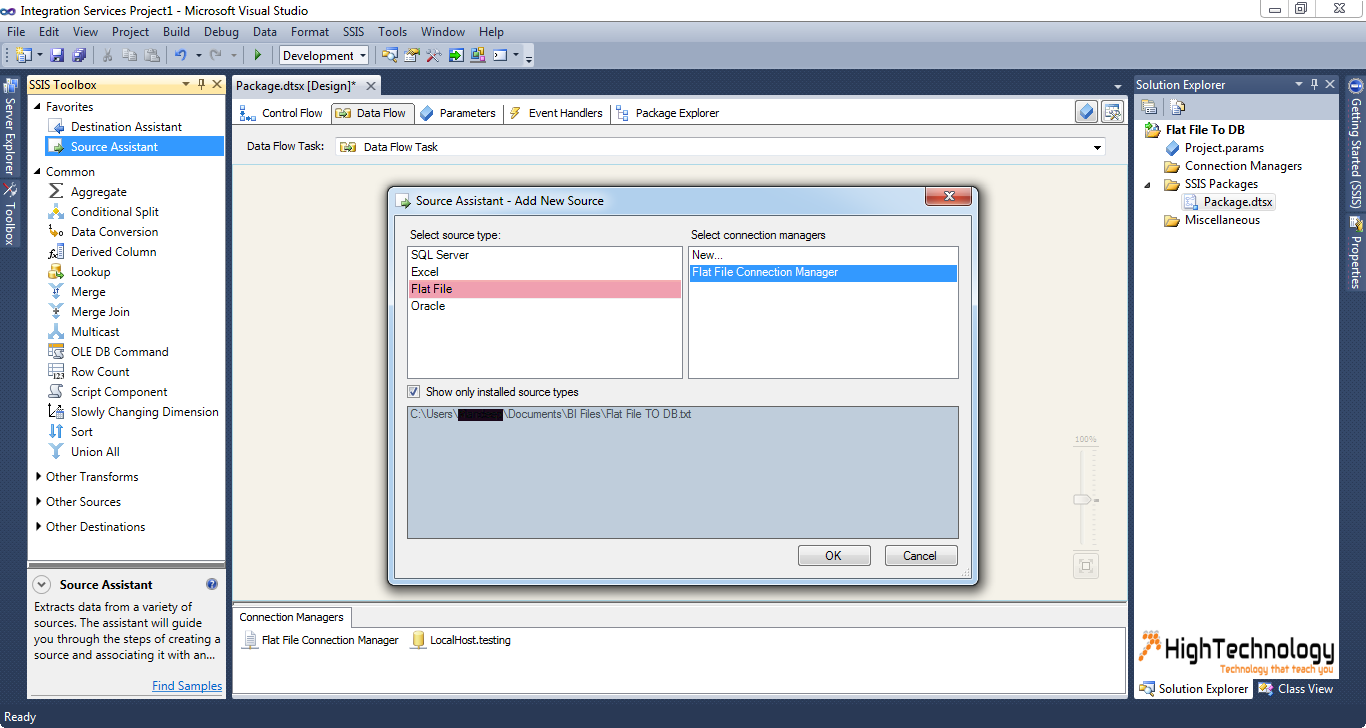This screenshot has height=728, width=1366.
Task: Open the Development configuration dropdown
Action: pyautogui.click(x=362, y=55)
